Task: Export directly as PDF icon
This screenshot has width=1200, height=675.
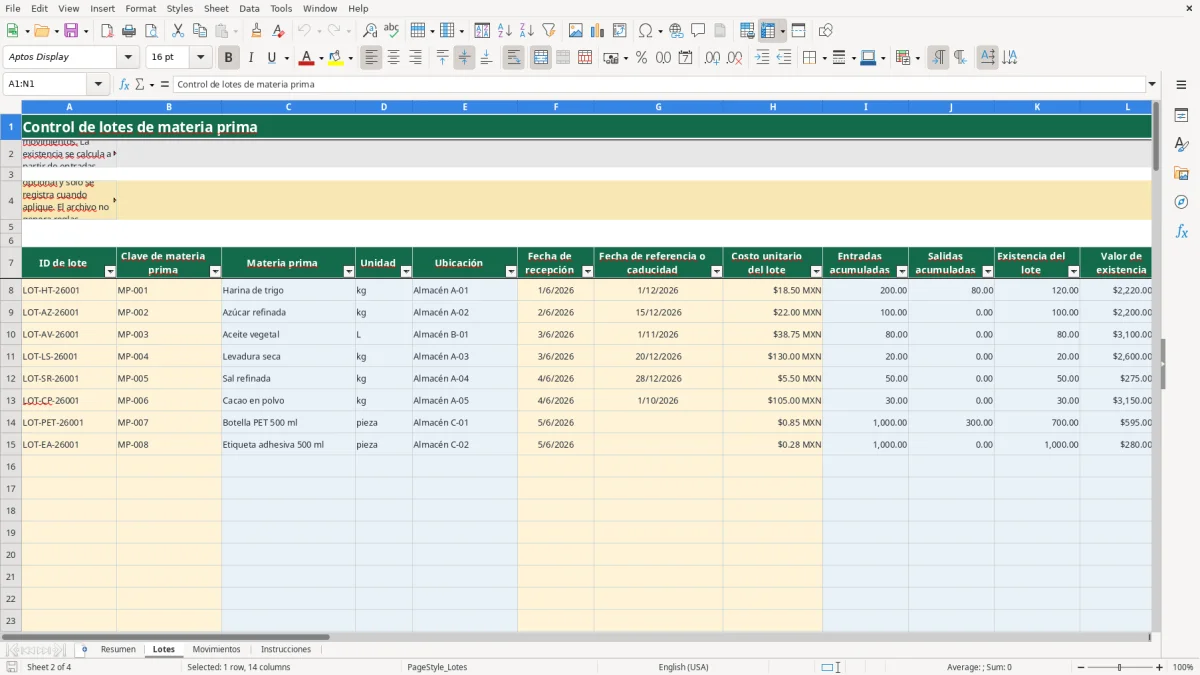Action: (x=107, y=31)
